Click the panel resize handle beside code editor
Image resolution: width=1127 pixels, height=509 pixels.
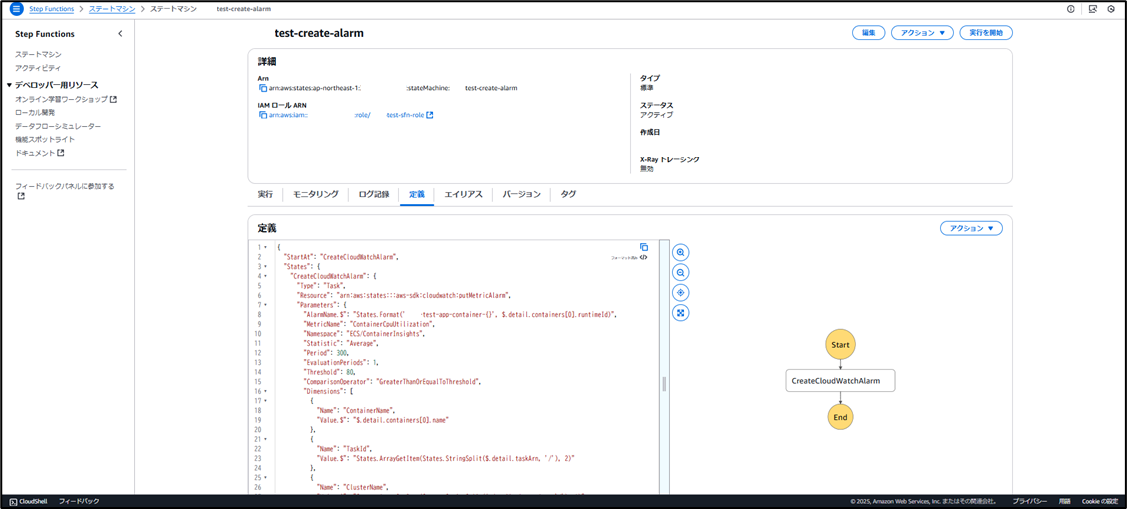point(664,384)
